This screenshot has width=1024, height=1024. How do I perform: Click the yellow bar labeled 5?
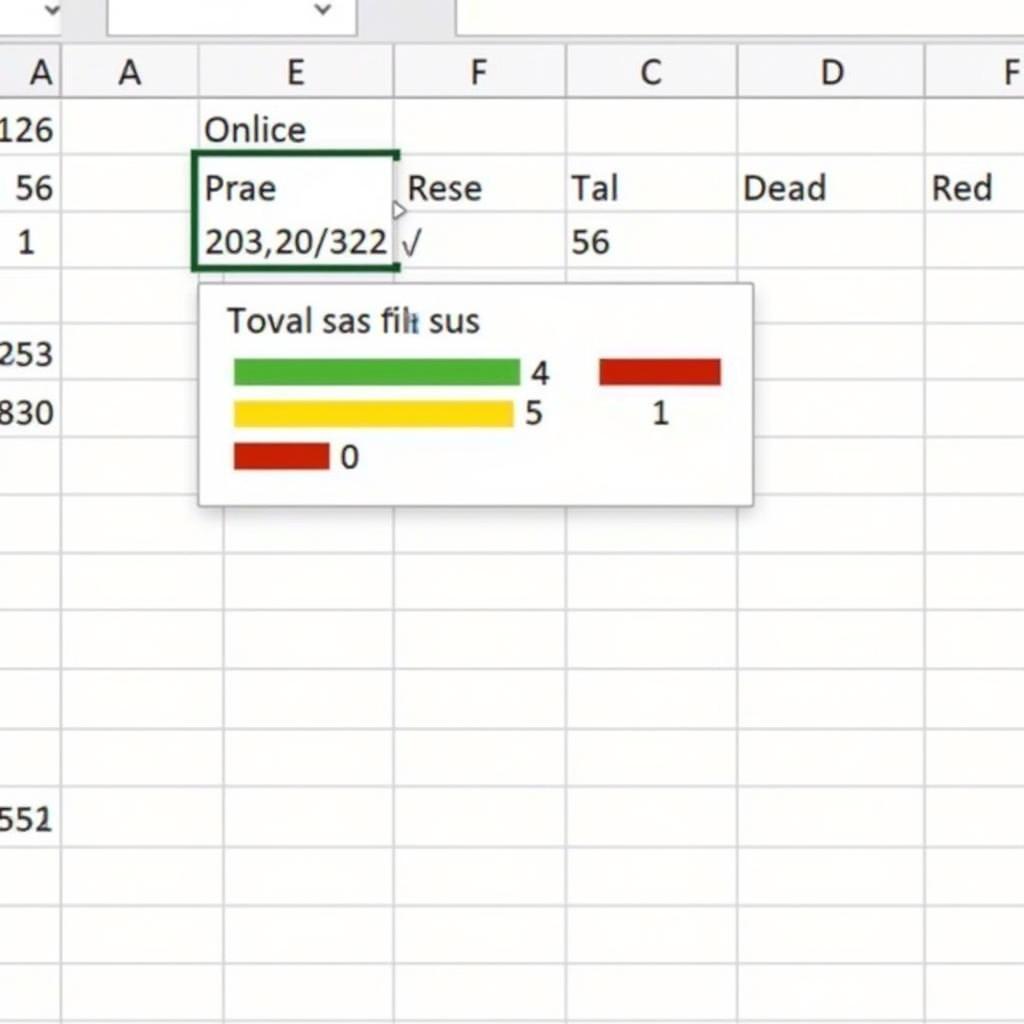click(x=373, y=414)
